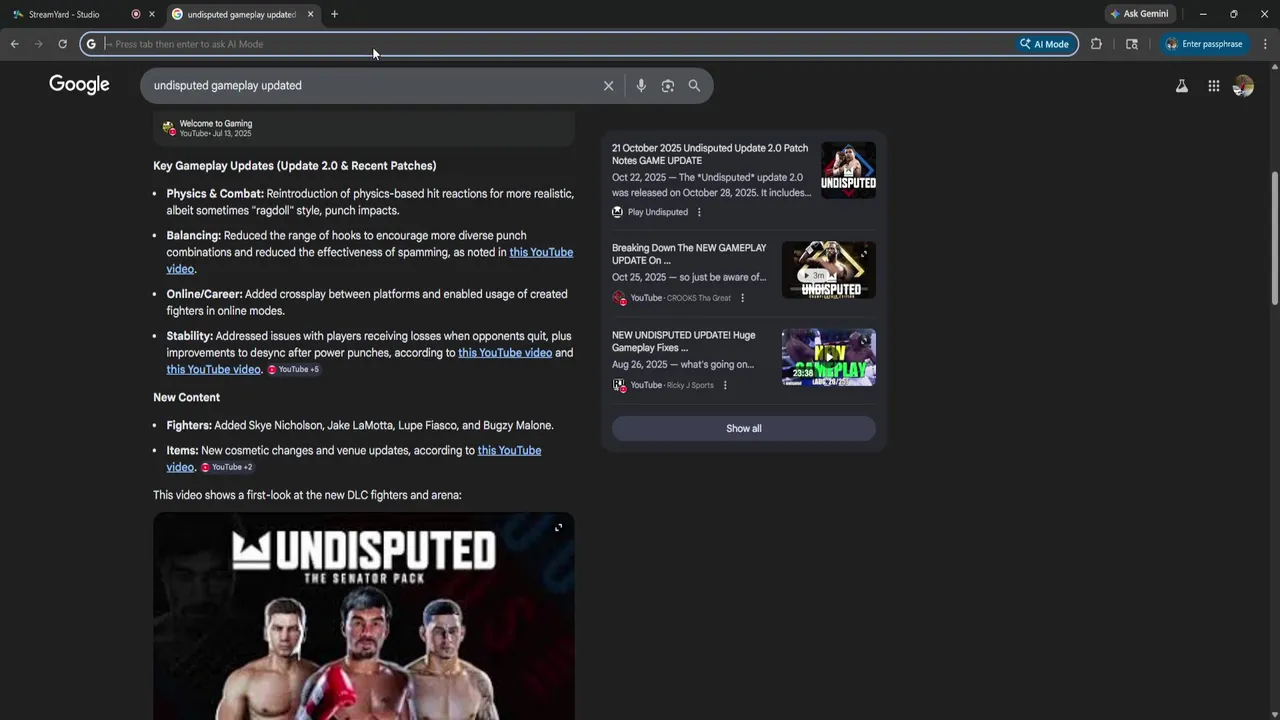Click Play Undisputed source icon

[x=617, y=212]
